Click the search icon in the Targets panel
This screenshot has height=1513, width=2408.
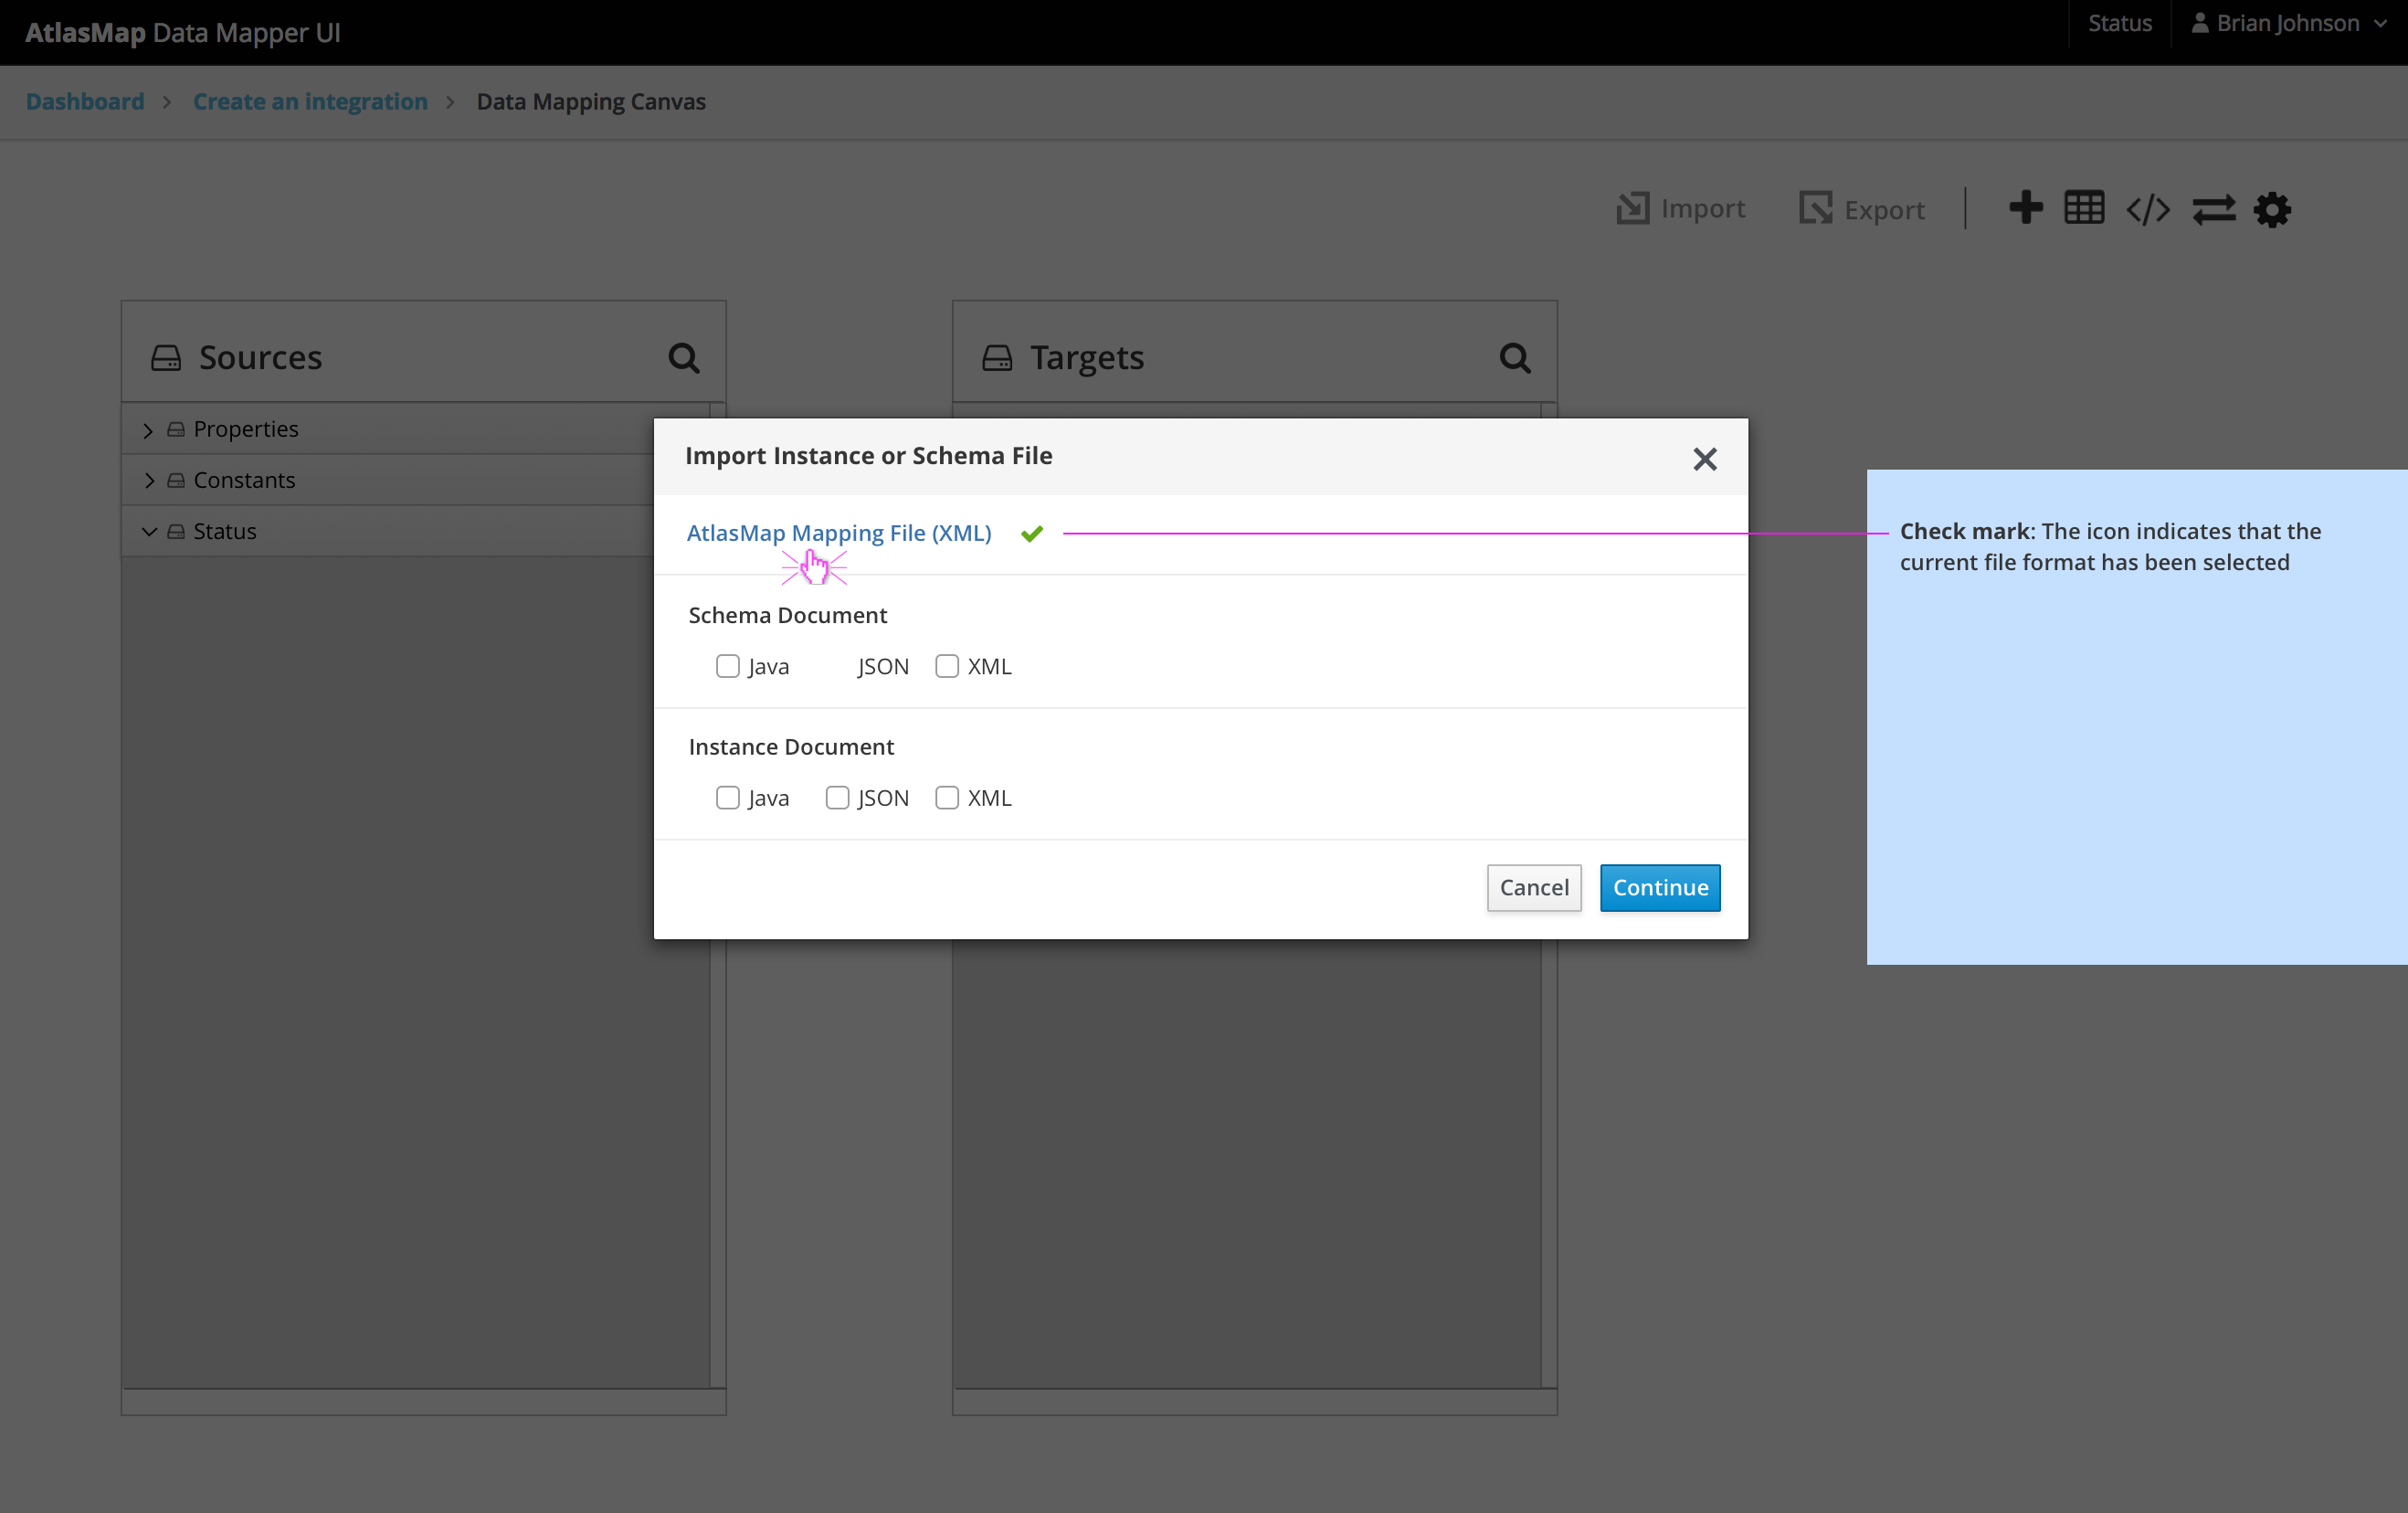pyautogui.click(x=1514, y=357)
